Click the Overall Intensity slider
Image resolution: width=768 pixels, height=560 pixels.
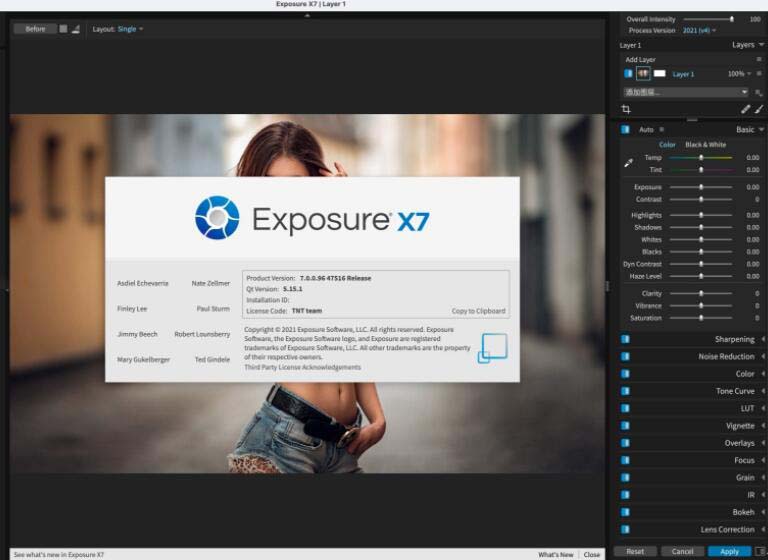coord(709,19)
